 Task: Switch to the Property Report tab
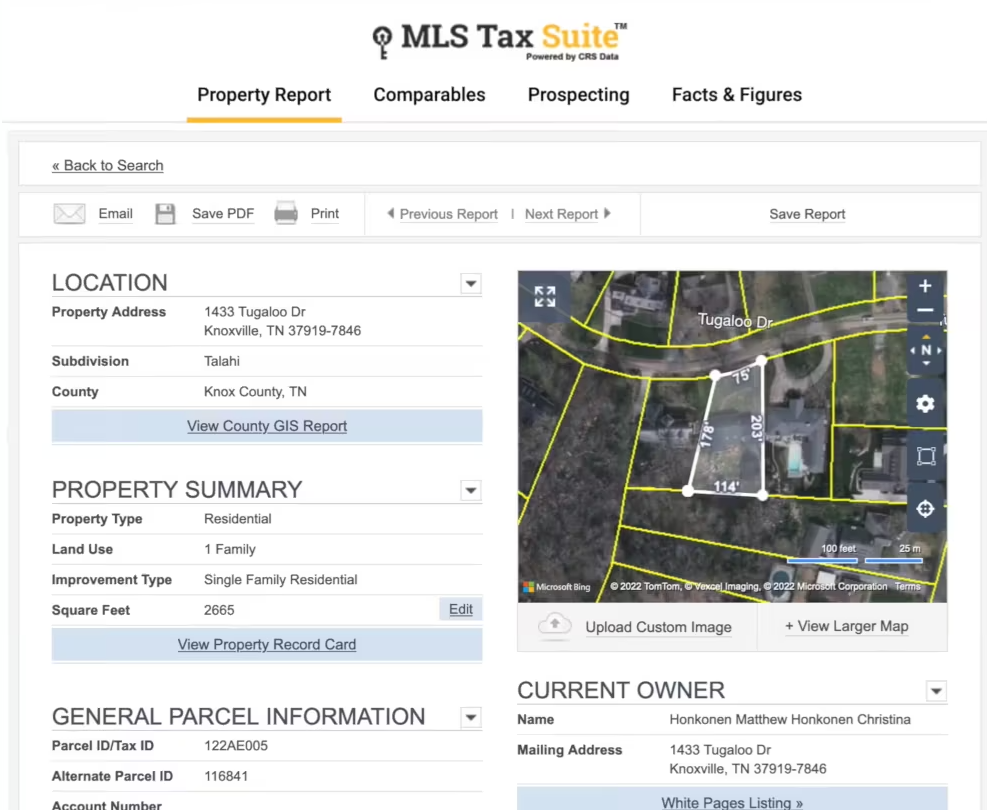[x=264, y=95]
